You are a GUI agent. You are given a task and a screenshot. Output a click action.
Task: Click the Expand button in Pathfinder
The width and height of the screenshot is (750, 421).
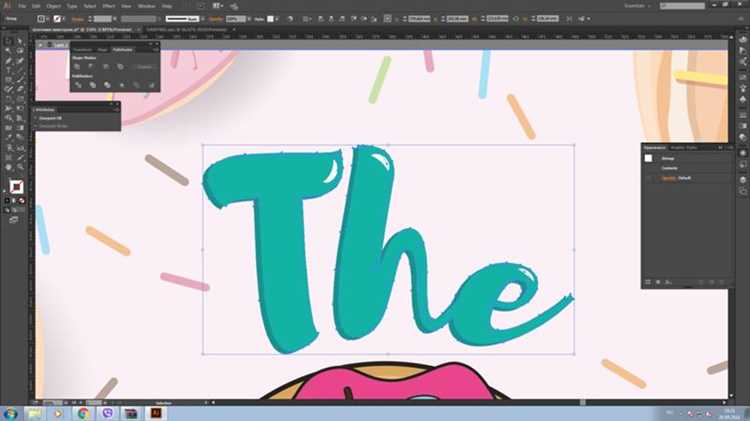144,67
